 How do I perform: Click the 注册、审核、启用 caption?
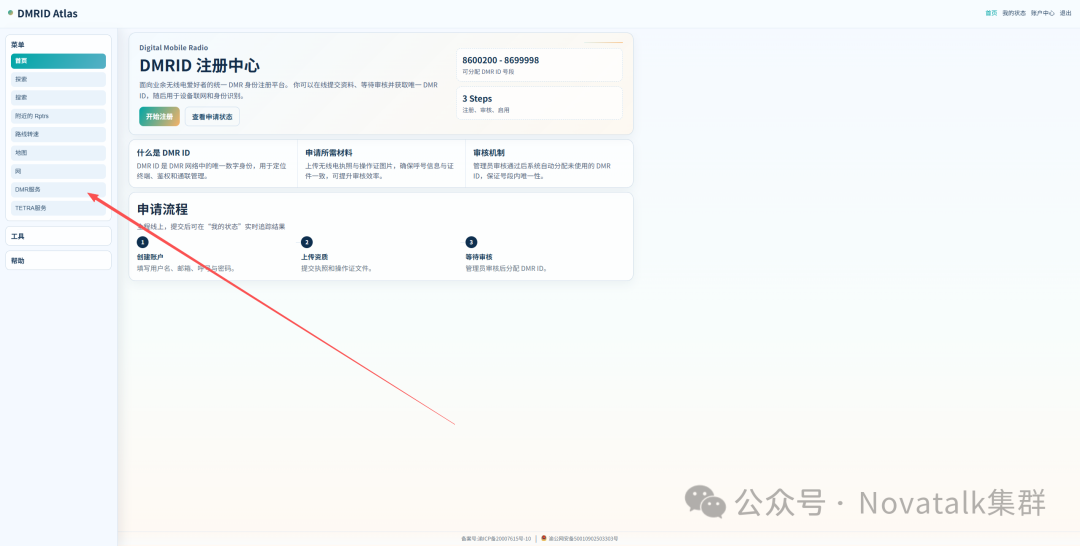486,110
